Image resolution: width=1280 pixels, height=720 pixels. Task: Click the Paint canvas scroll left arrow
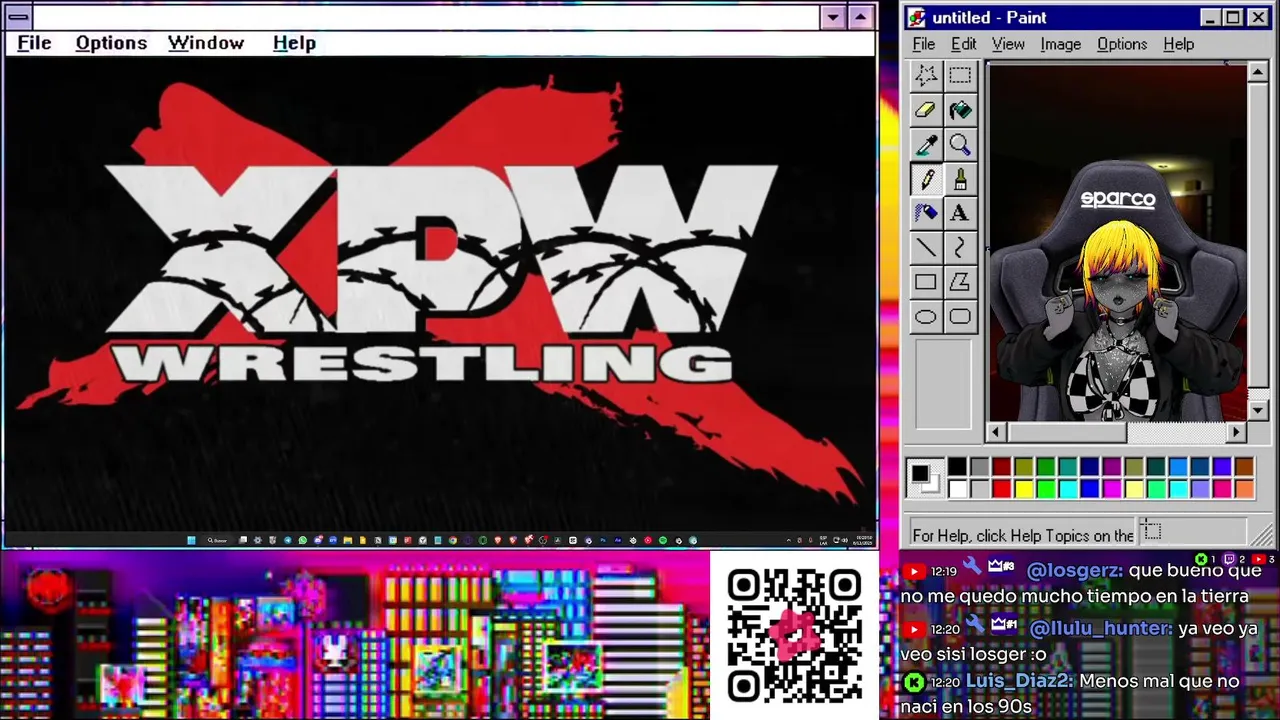point(995,432)
